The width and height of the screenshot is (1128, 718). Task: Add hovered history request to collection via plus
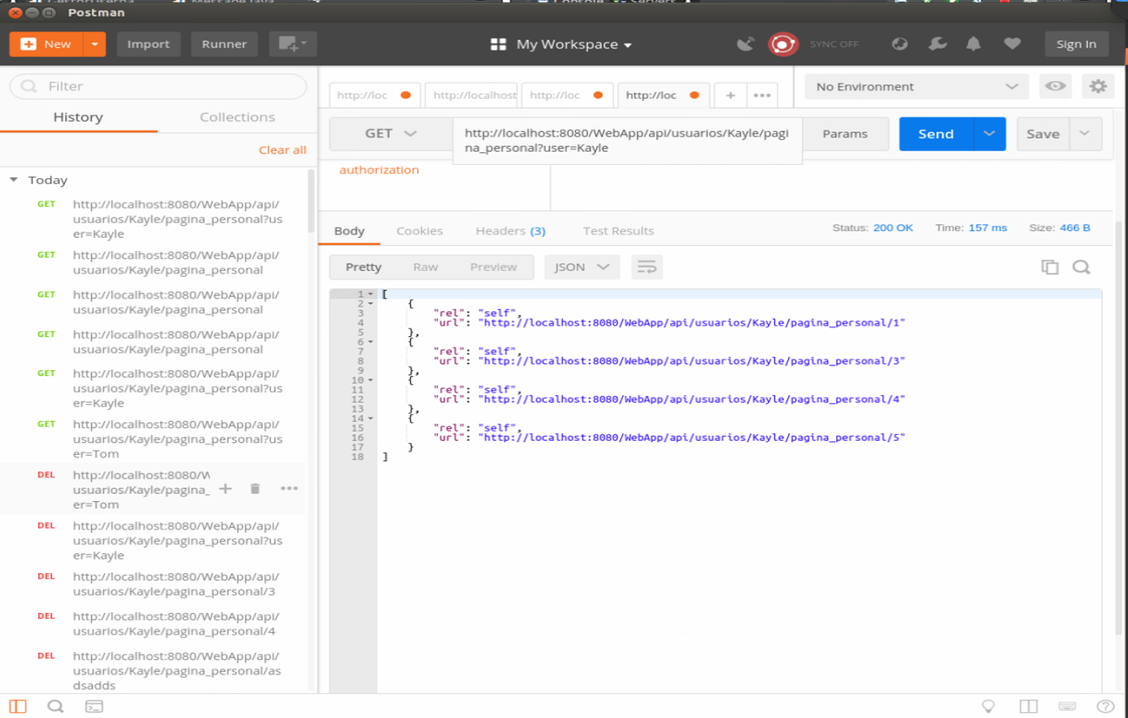[x=225, y=488]
